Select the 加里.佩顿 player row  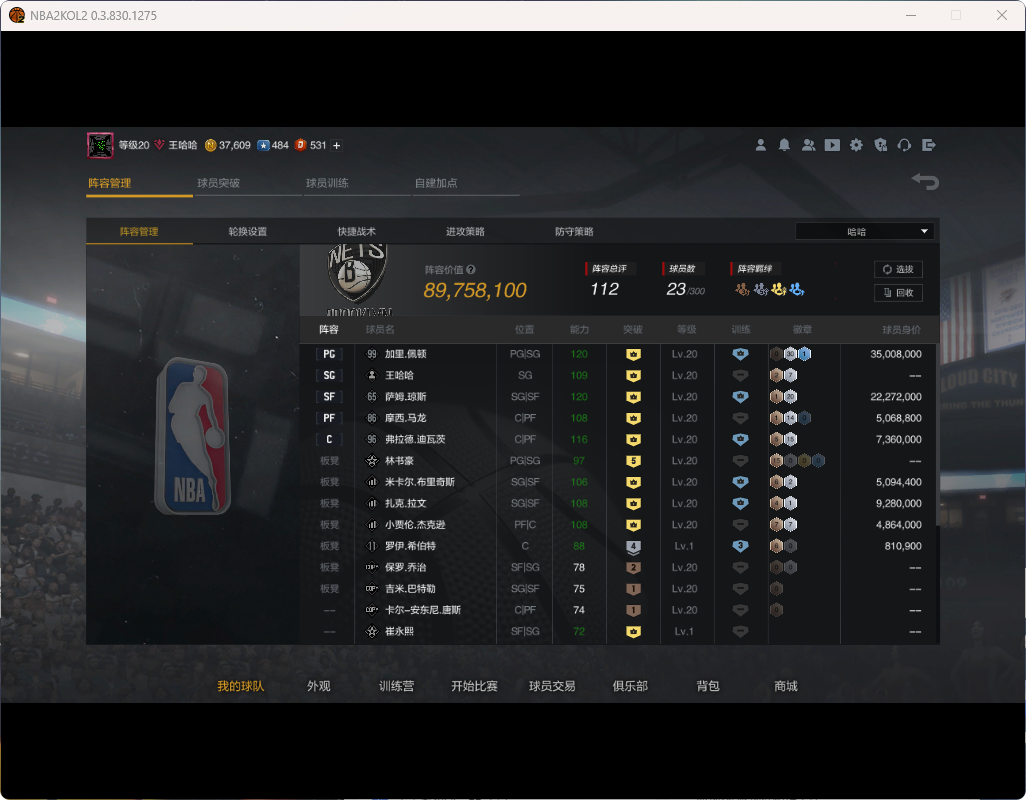click(406, 354)
